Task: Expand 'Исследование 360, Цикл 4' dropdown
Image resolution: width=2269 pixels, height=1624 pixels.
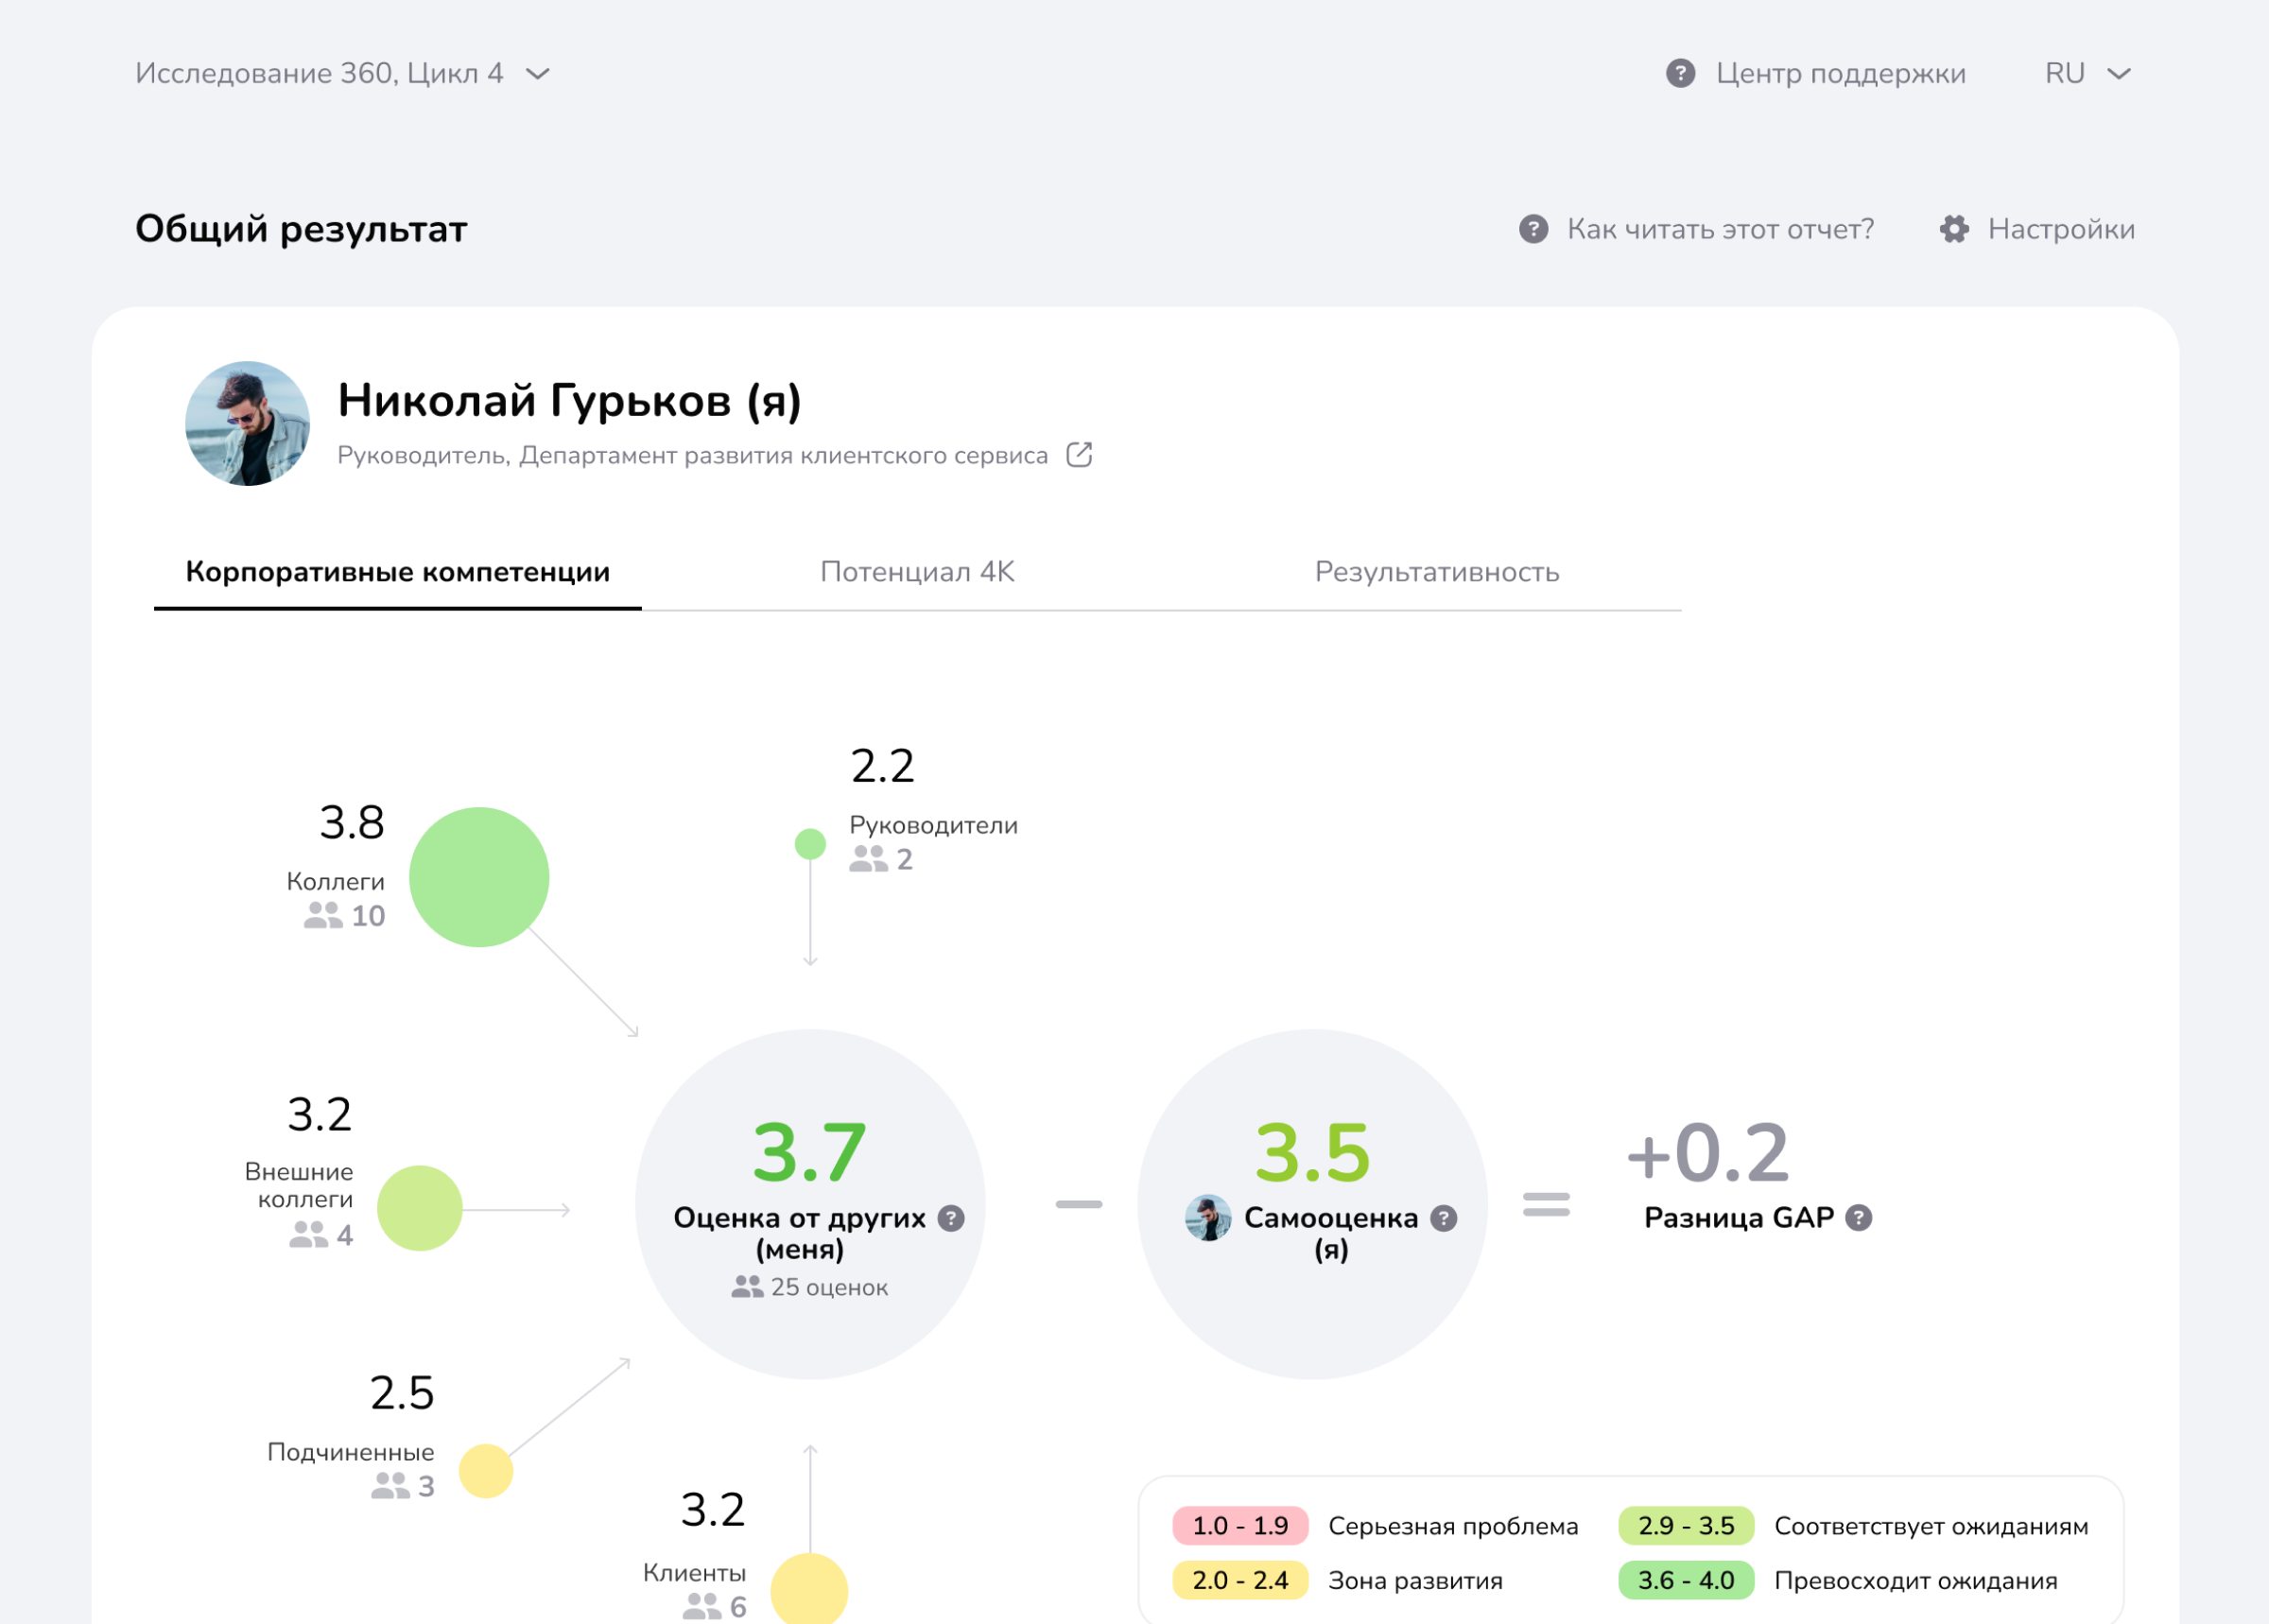Action: [x=320, y=73]
